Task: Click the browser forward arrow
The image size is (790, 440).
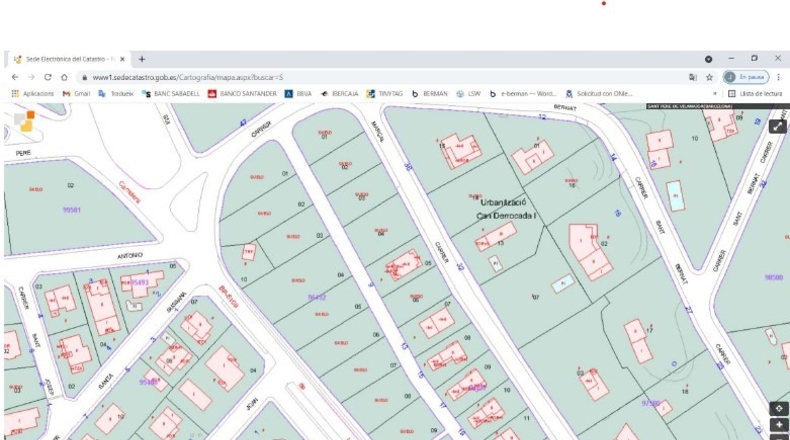Action: coord(31,77)
